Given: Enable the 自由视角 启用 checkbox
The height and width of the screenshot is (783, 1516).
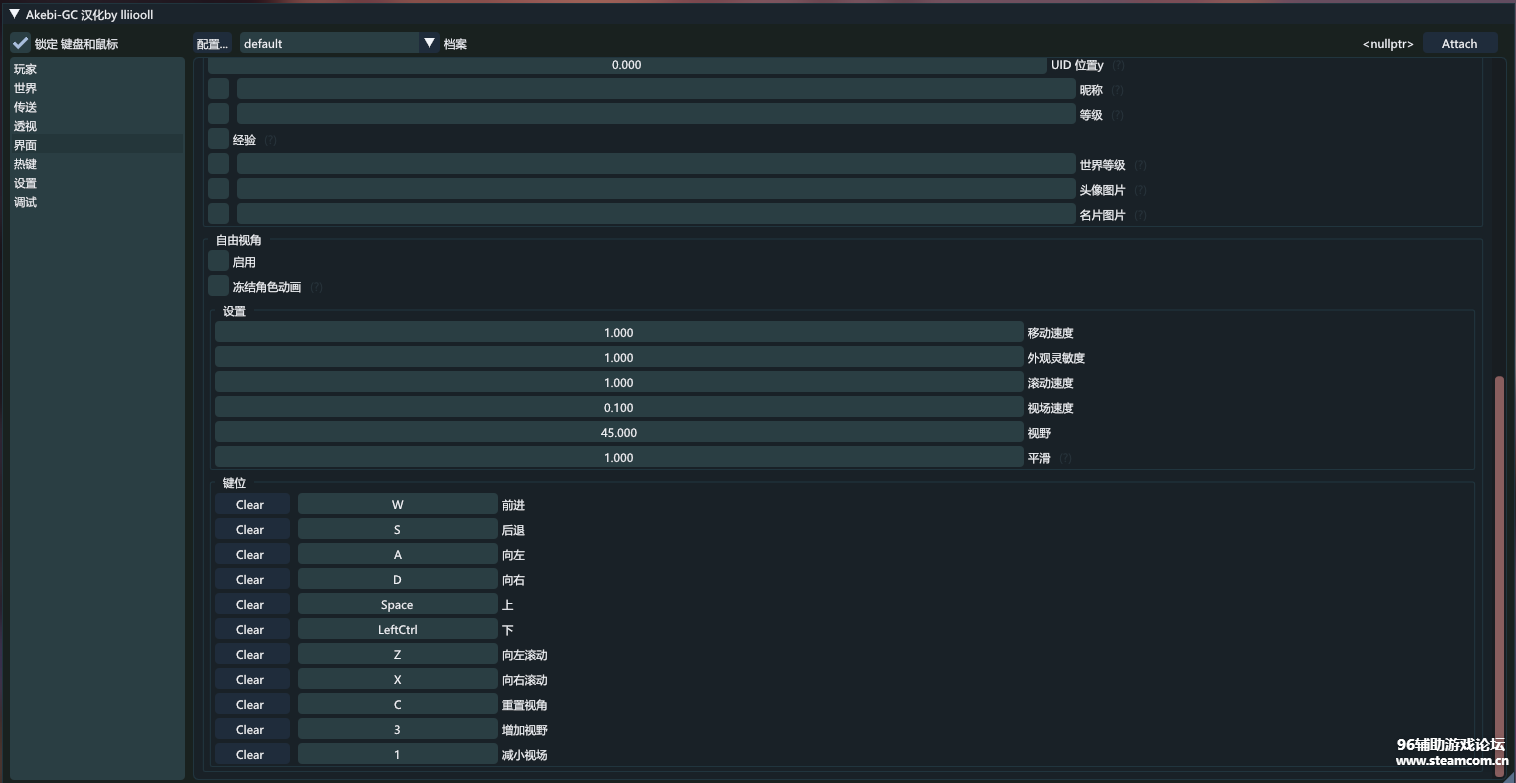Looking at the screenshot, I should [x=218, y=261].
